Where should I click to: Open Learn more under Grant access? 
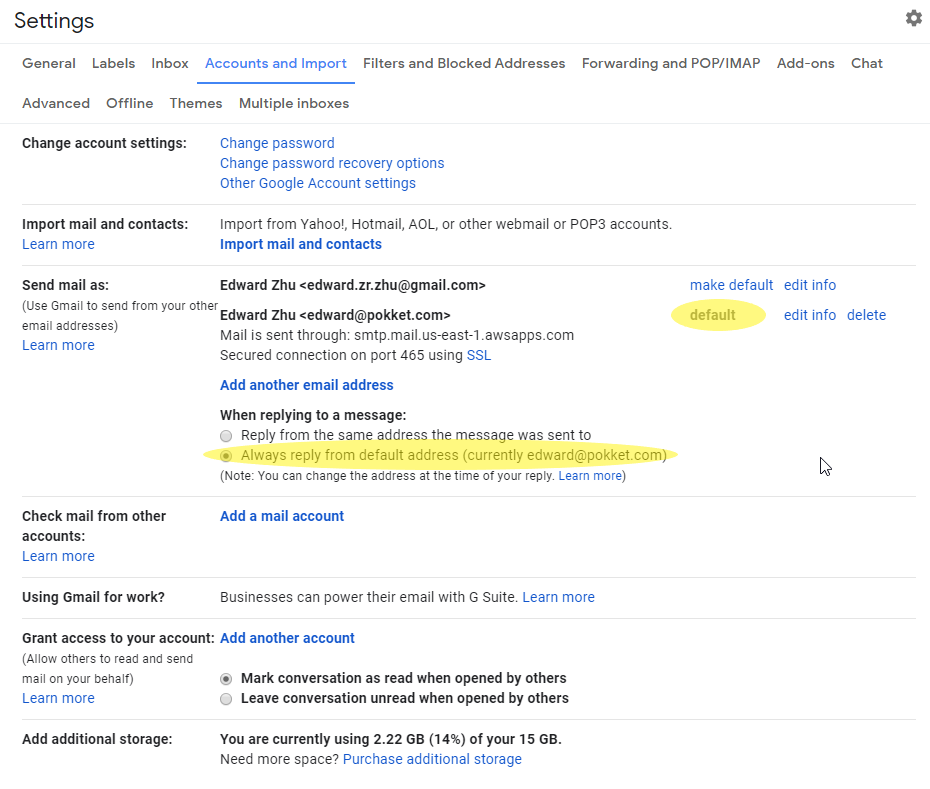pyautogui.click(x=58, y=699)
